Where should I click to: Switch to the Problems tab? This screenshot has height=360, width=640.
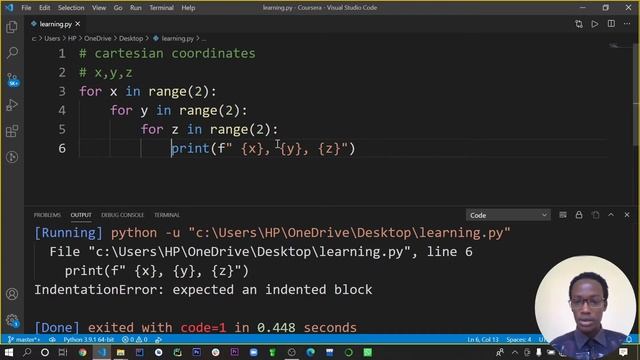coord(47,215)
